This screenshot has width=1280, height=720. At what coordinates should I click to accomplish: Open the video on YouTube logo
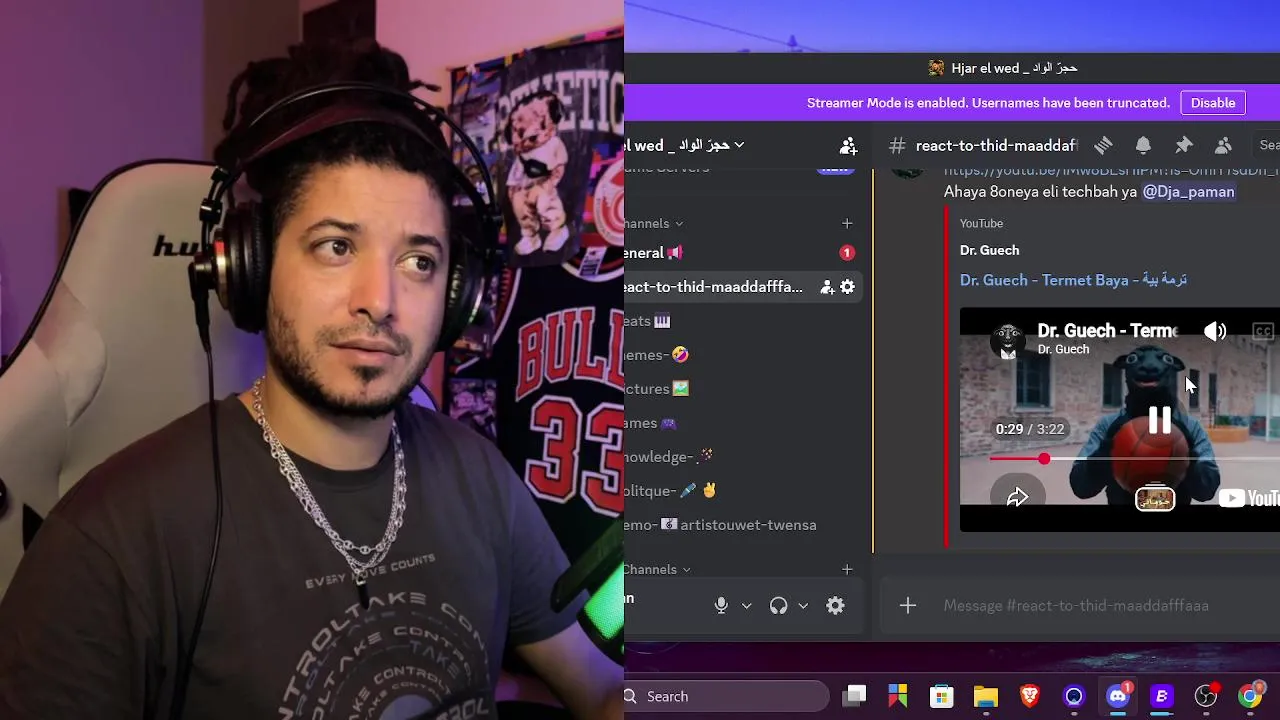click(1249, 498)
